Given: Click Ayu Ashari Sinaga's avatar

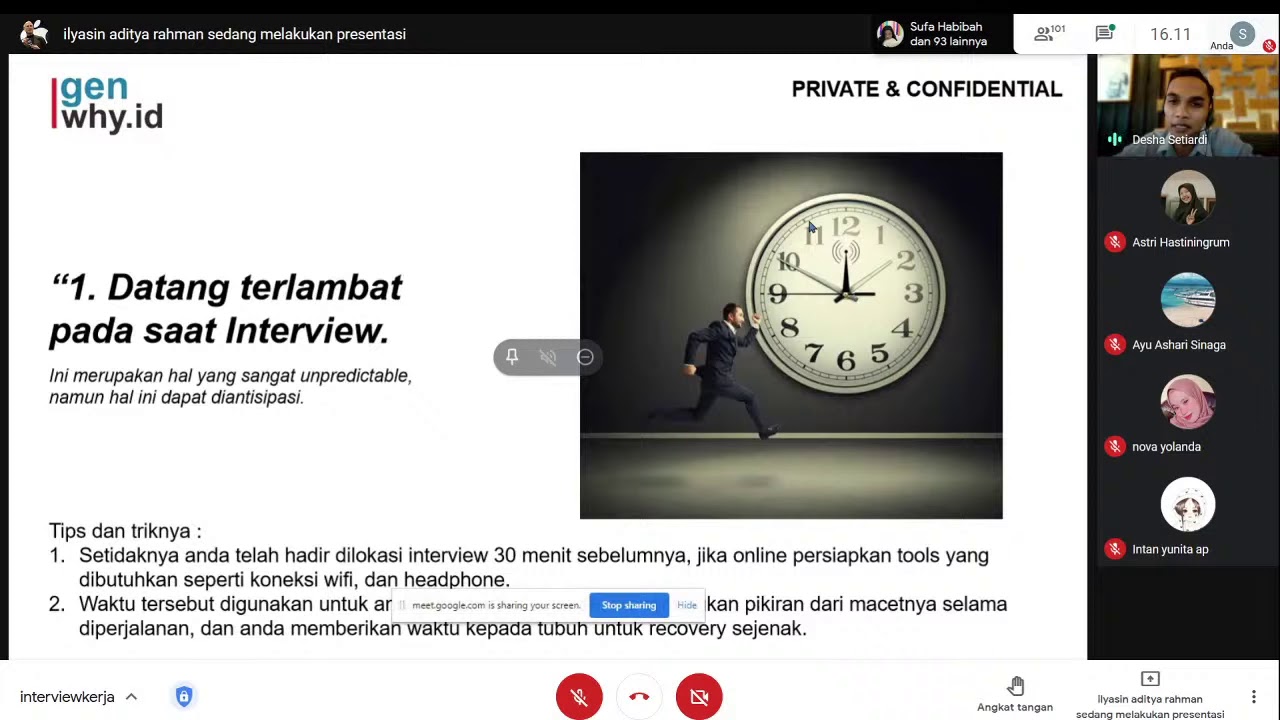Looking at the screenshot, I should point(1188,299).
